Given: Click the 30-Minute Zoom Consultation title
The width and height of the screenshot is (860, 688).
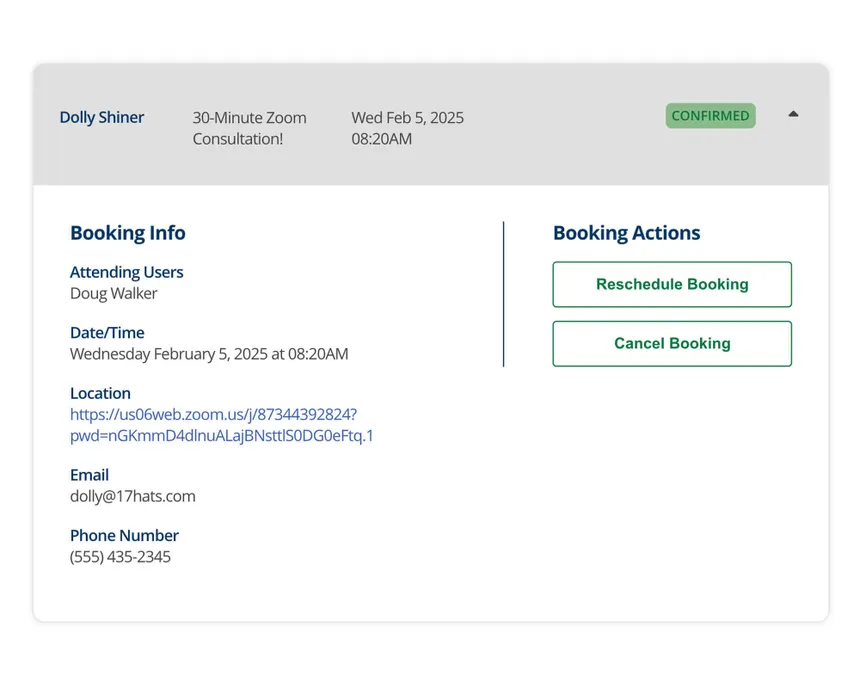Looking at the screenshot, I should point(249,128).
